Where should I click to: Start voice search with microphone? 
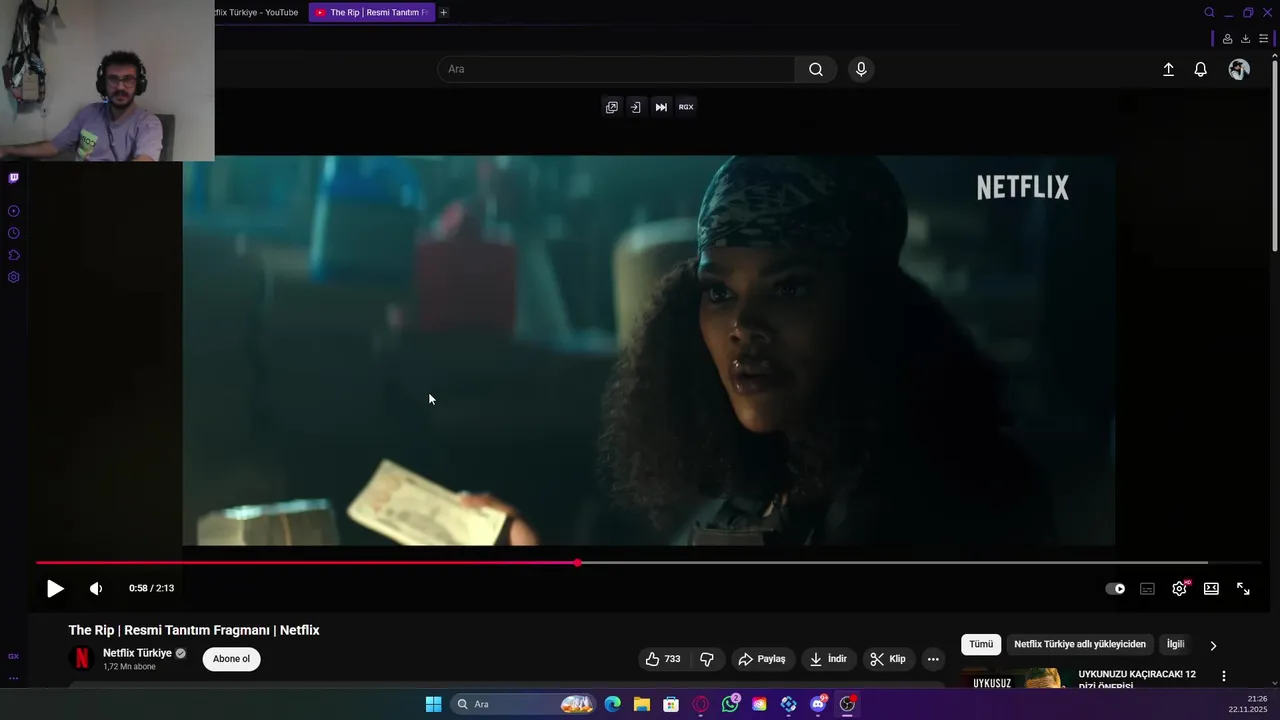pos(861,69)
